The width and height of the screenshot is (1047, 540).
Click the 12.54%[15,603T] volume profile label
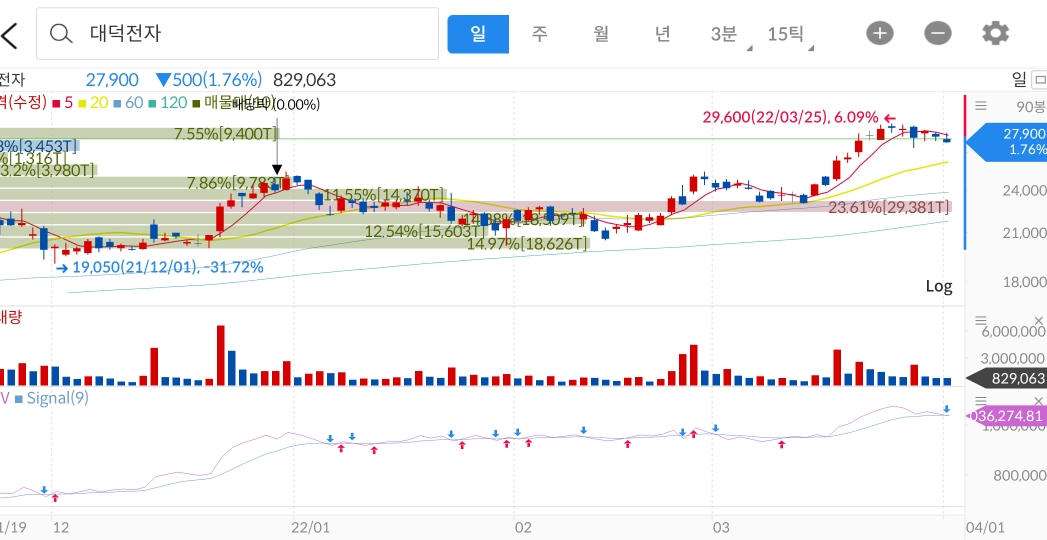pos(425,232)
